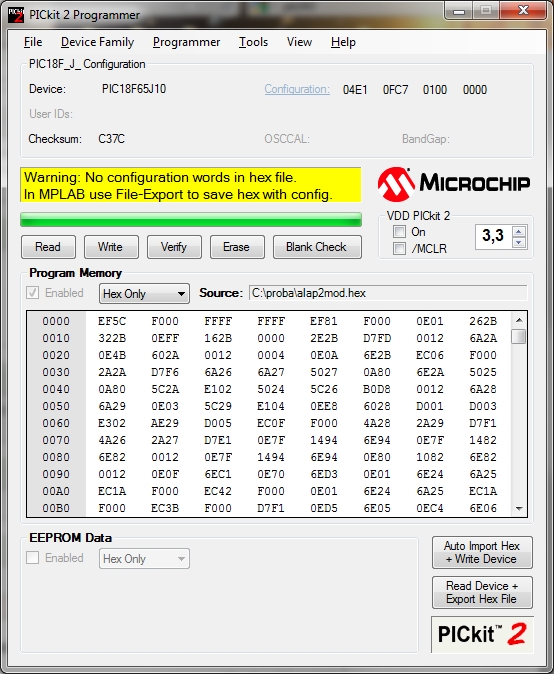Screen dimensions: 554x674
Task: Open the View menu
Action: tap(299, 42)
